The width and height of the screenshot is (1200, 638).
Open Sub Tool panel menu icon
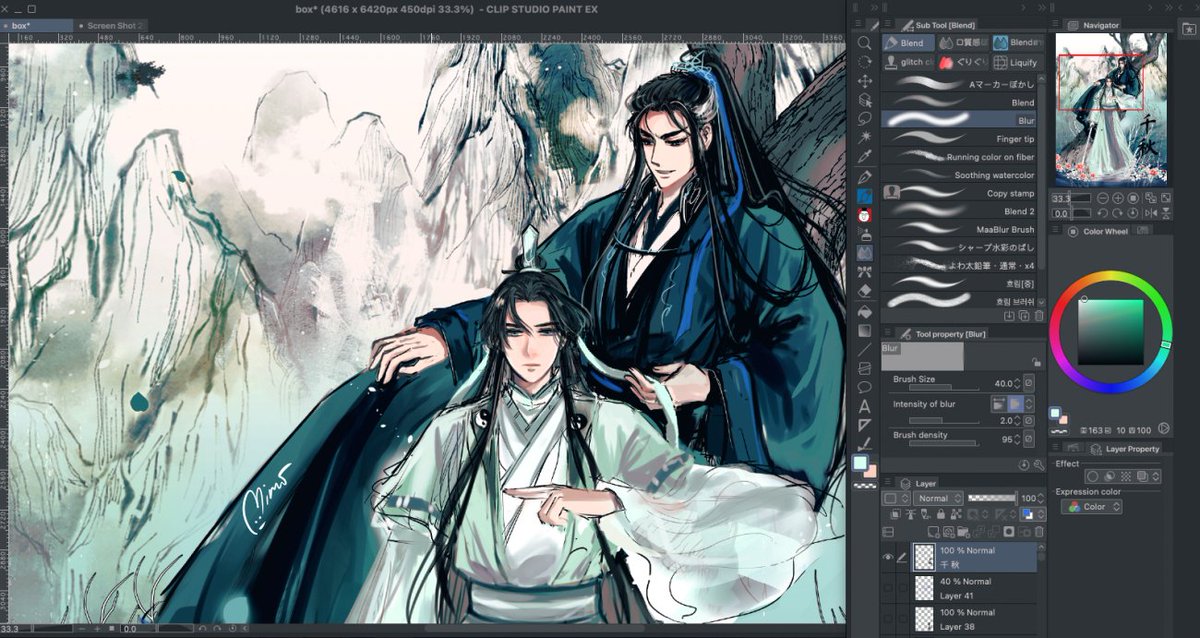(x=888, y=25)
